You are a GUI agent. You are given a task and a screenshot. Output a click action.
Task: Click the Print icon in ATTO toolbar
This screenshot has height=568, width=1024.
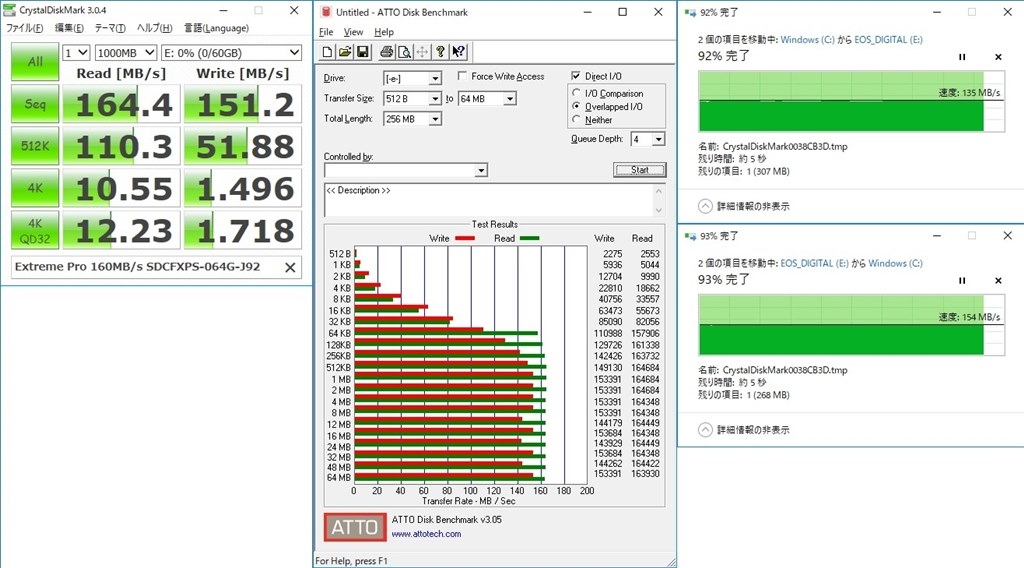pyautogui.click(x=387, y=52)
